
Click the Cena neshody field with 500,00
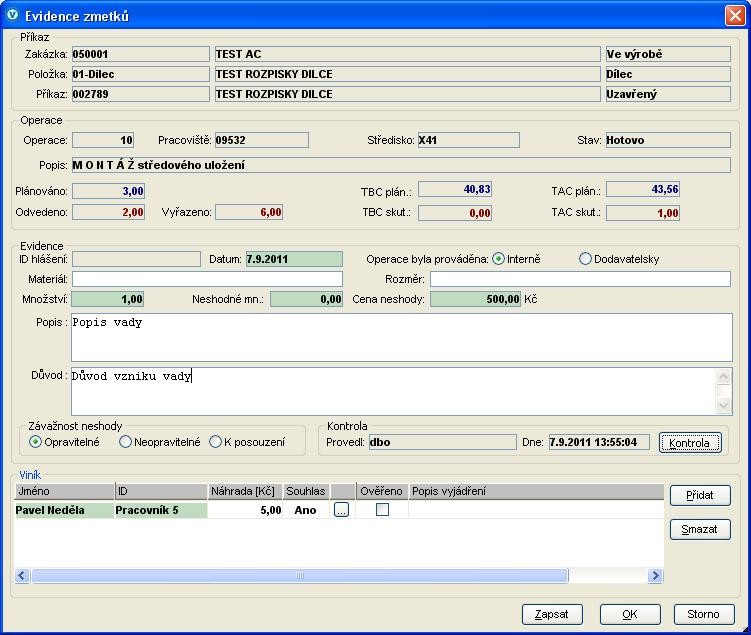pyautogui.click(x=475, y=299)
